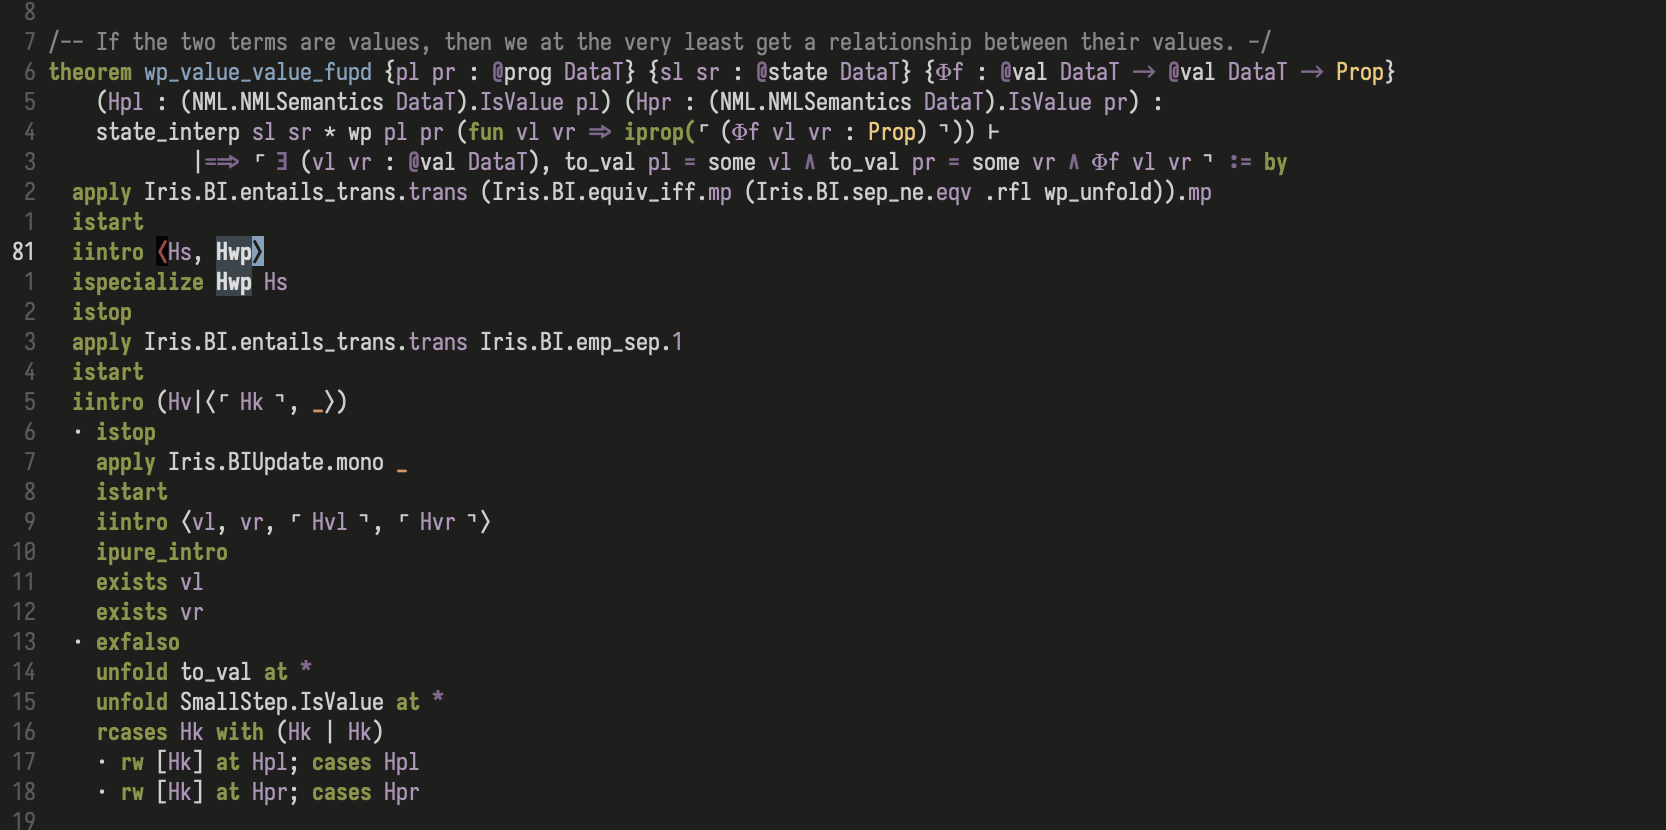Click on "Iris.BIUpdate.mono" in the apply line
Image resolution: width=1666 pixels, height=830 pixels.
[275, 462]
